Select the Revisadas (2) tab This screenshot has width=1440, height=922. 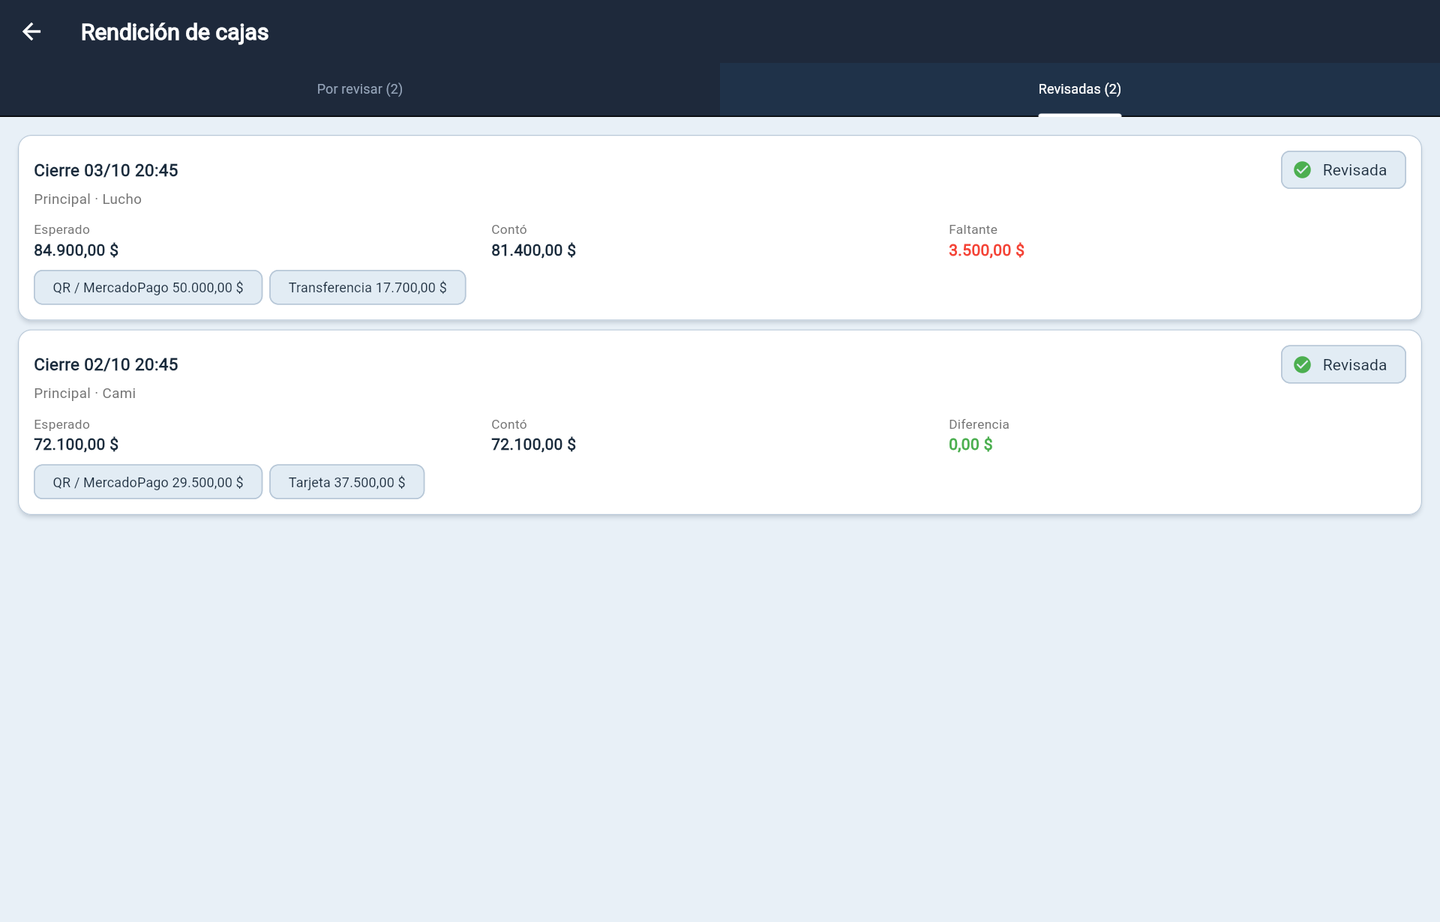1080,89
